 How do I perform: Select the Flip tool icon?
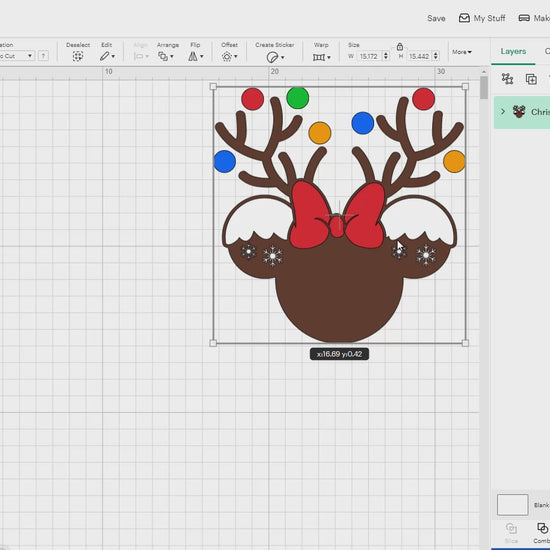(x=195, y=56)
